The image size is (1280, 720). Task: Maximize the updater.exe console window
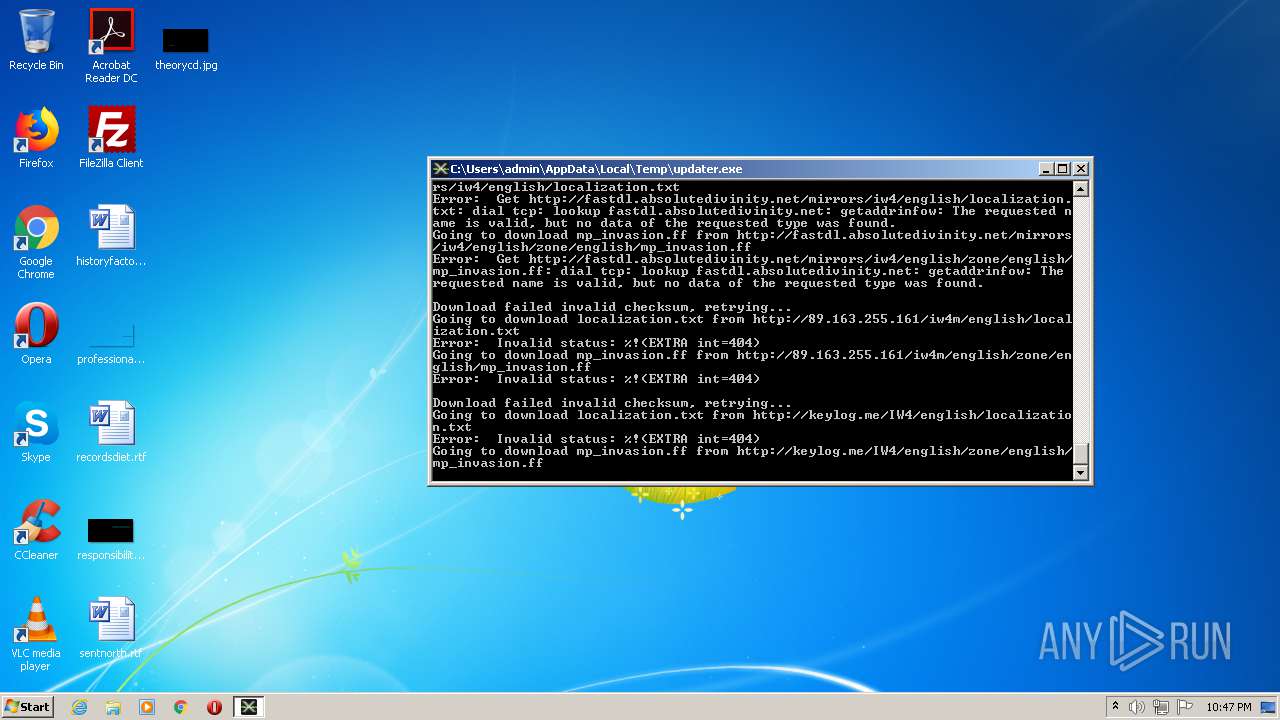coord(1063,169)
